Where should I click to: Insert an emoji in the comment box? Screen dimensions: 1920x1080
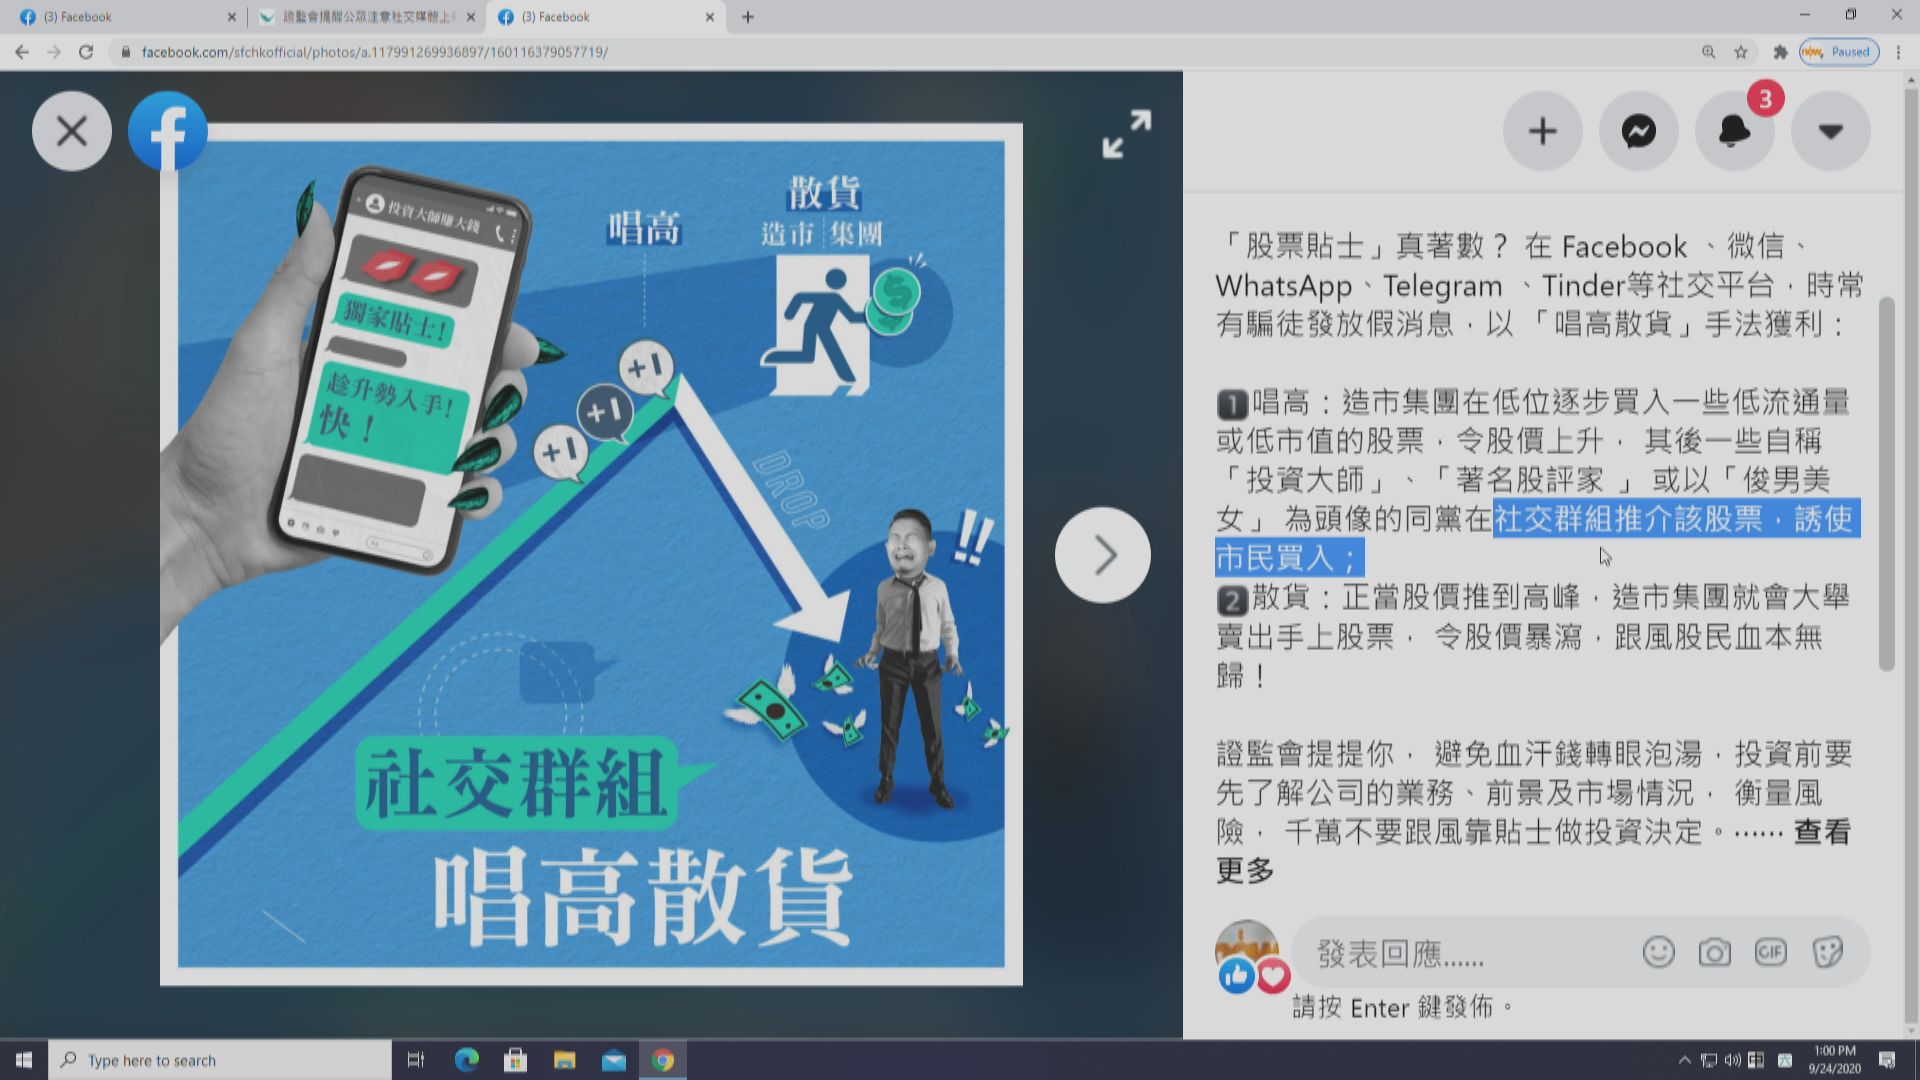click(x=1658, y=953)
